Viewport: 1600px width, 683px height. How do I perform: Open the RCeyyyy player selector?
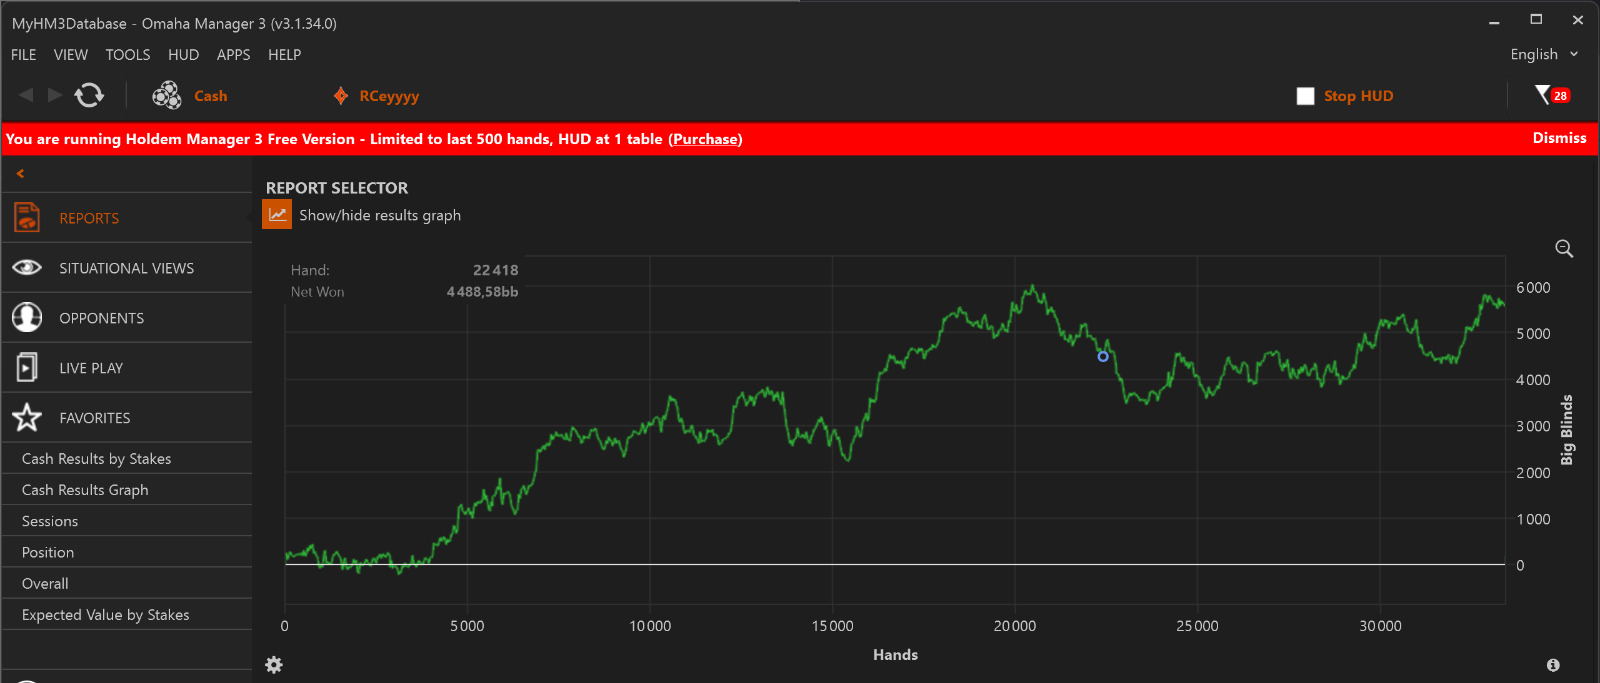click(388, 96)
